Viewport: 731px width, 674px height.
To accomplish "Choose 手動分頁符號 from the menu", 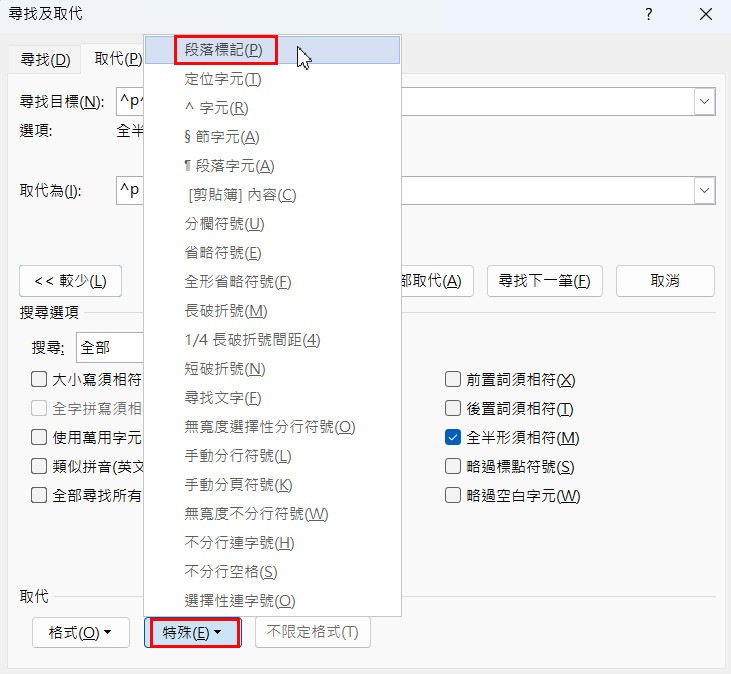I will point(238,485).
